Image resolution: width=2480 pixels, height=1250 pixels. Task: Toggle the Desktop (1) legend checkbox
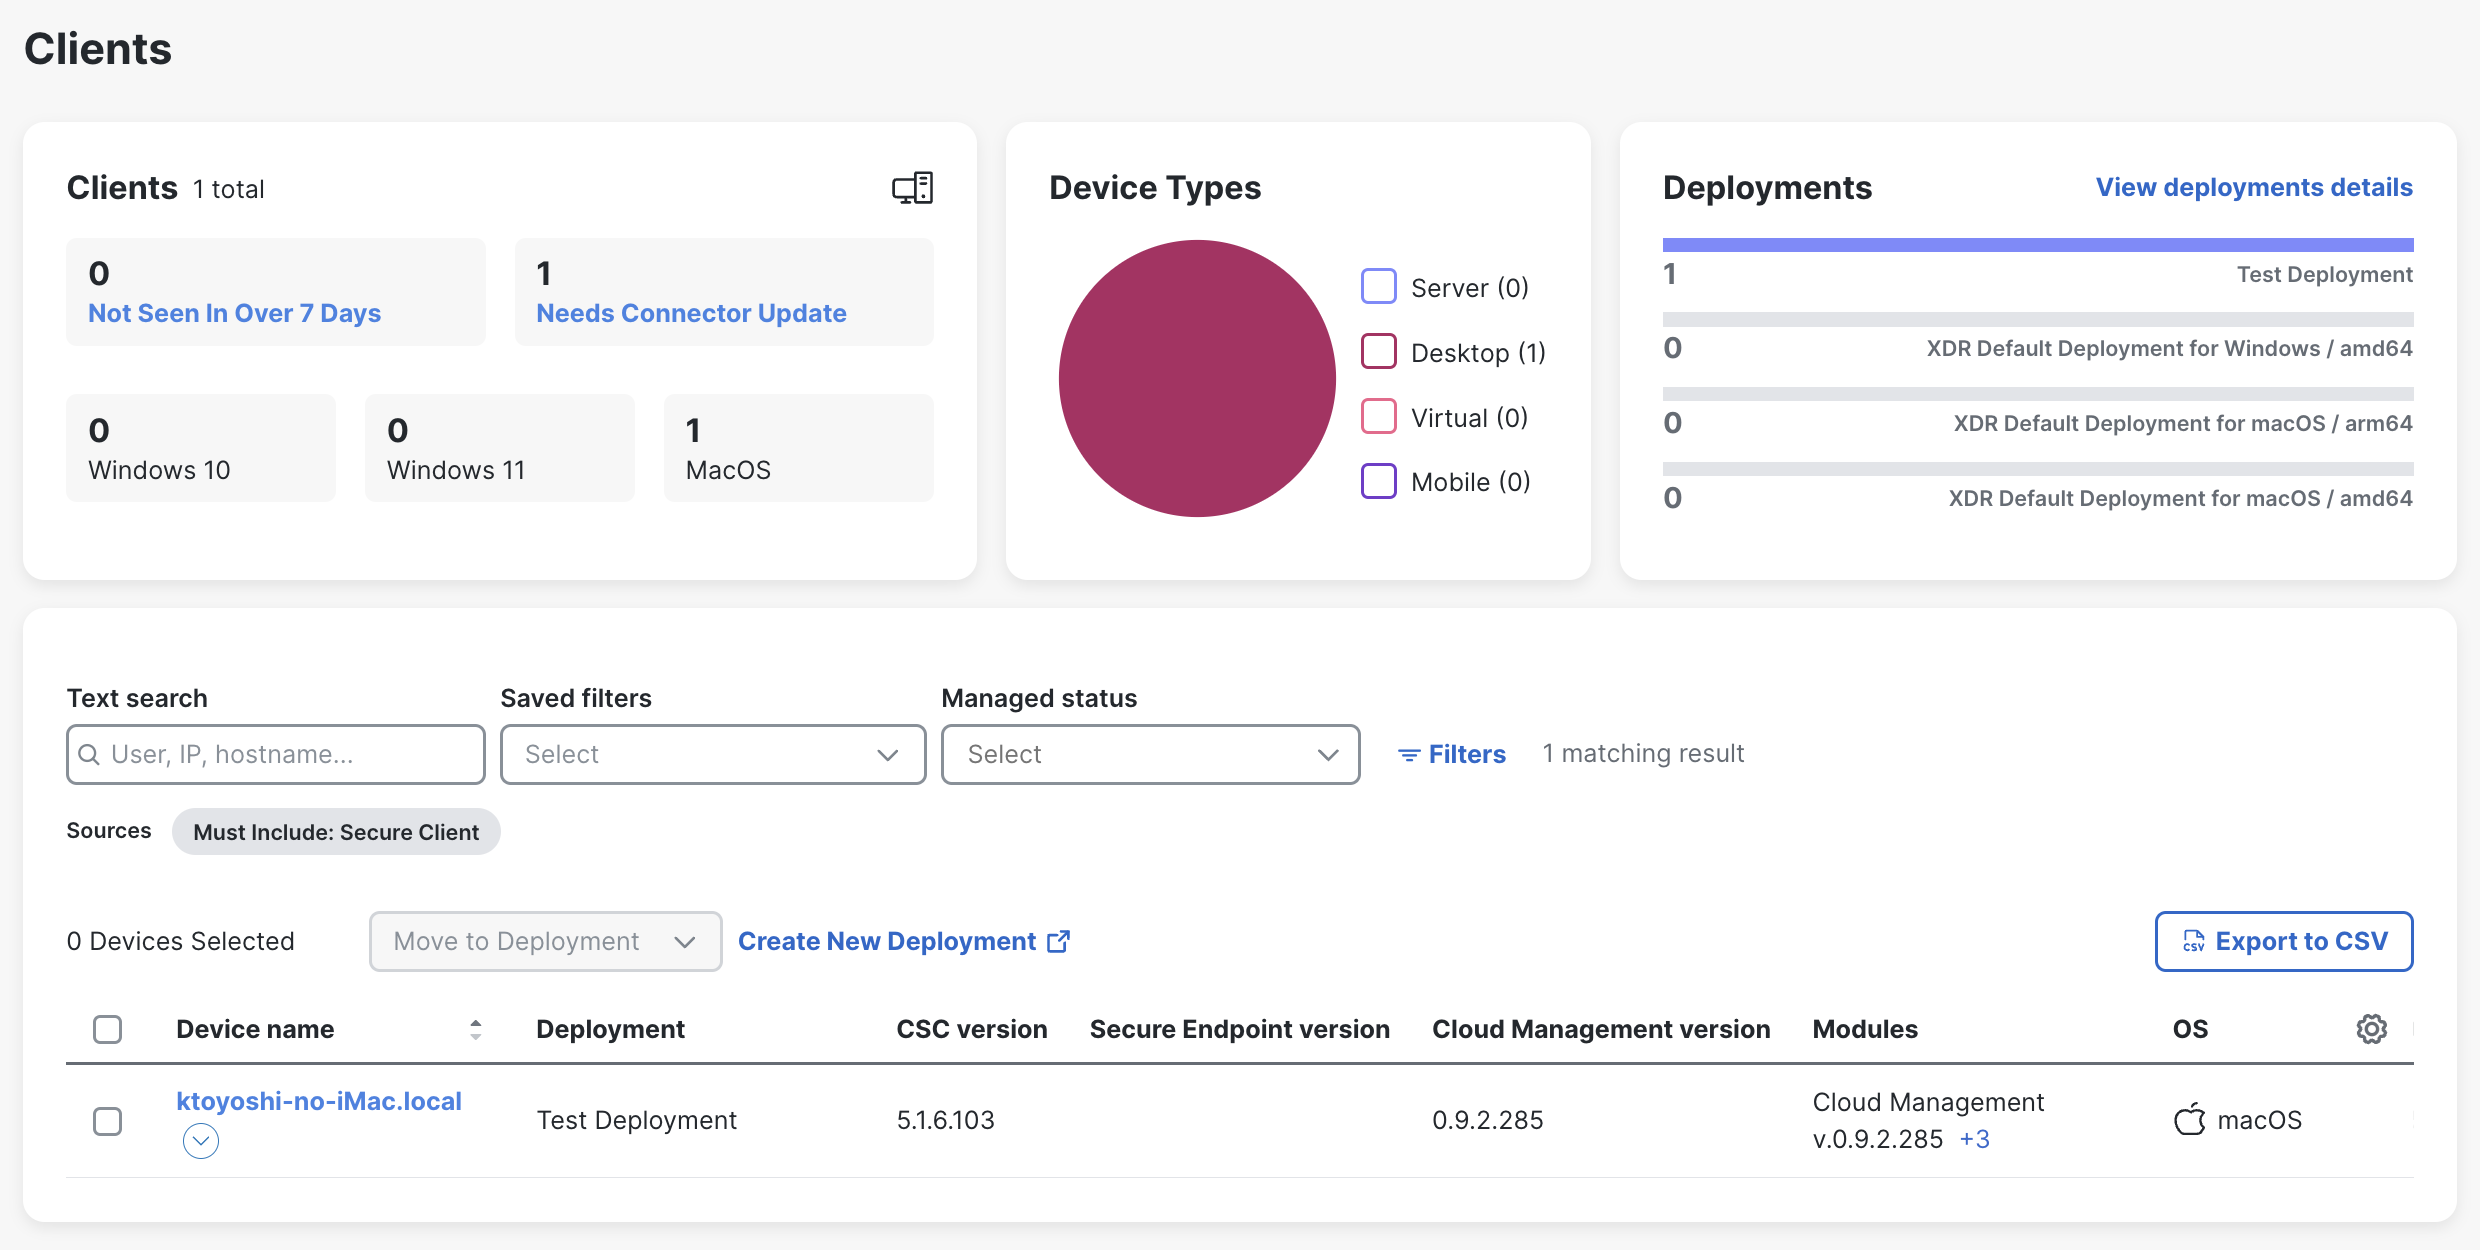point(1378,352)
